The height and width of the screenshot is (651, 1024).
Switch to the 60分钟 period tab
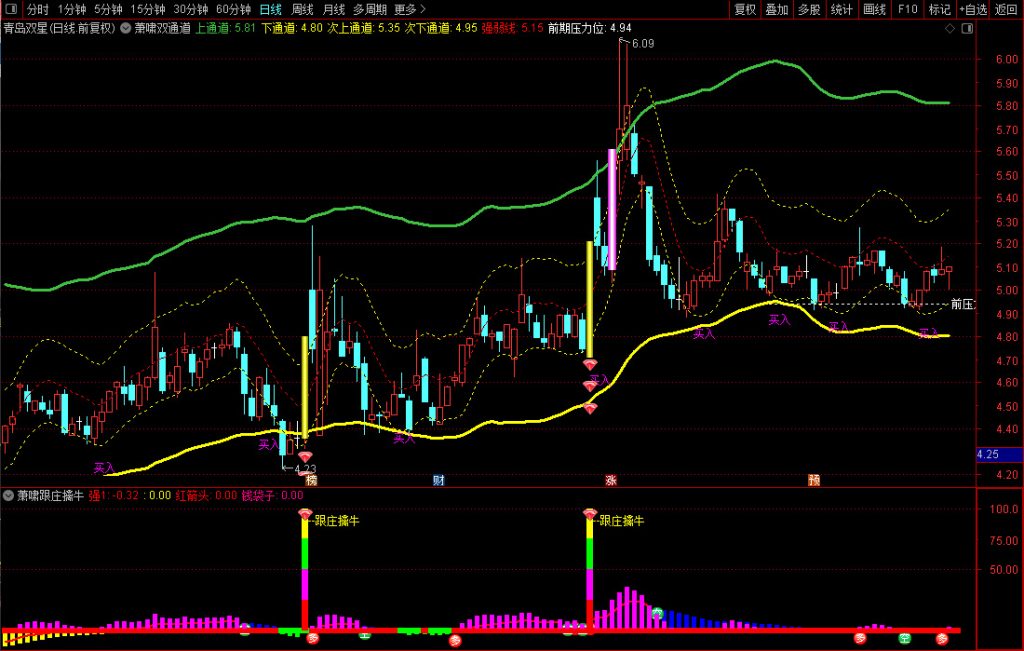[x=233, y=10]
